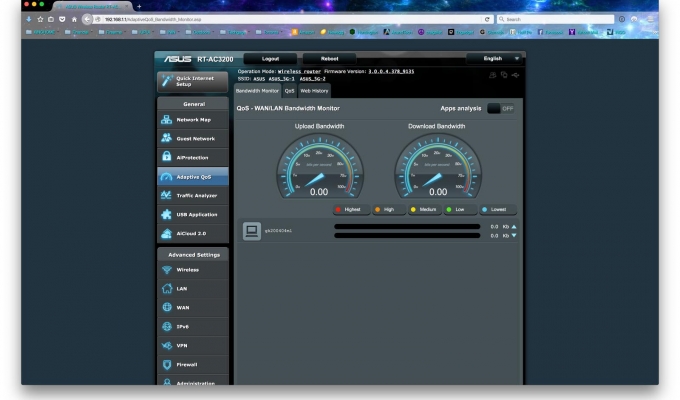680x400 pixels.
Task: Click the ASUS_5G-1 SSID link
Action: [281, 79]
